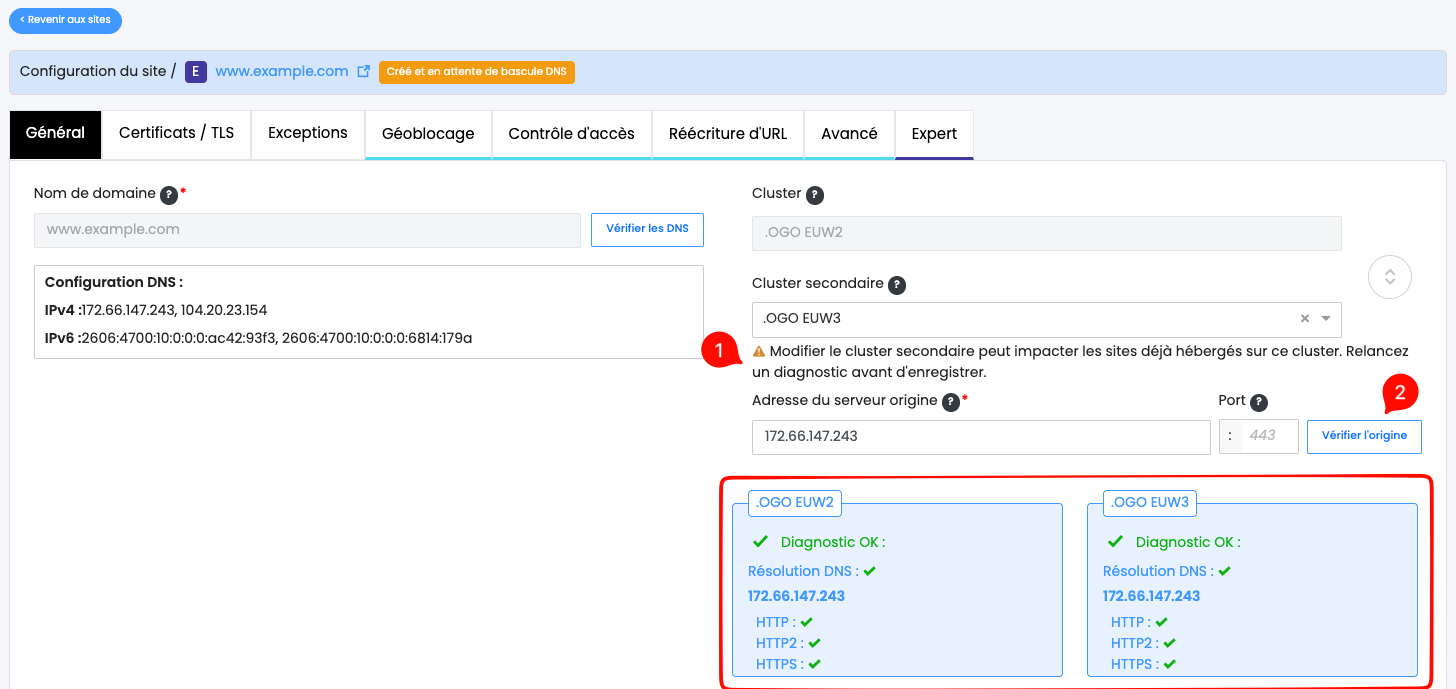The height and width of the screenshot is (689, 1456).
Task: Click the Port 443 input field
Action: click(x=1270, y=436)
